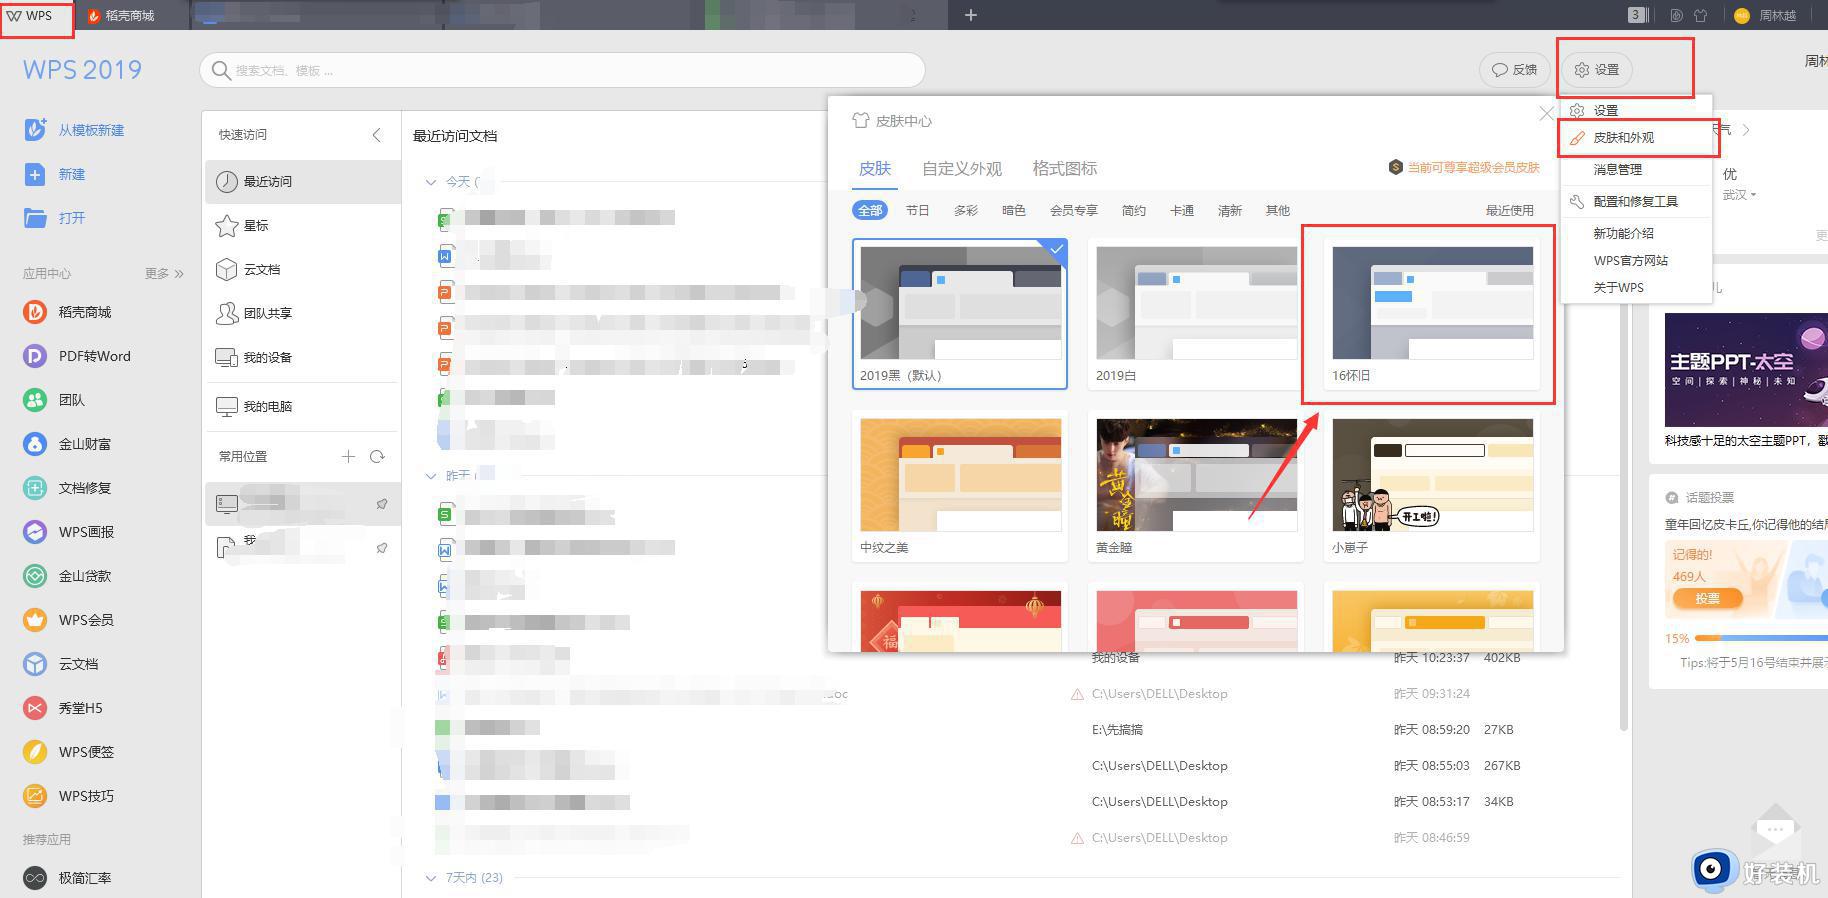This screenshot has height=898, width=1828.
Task: Click the 从模板新建 icon in sidebar
Action: click(x=35, y=129)
